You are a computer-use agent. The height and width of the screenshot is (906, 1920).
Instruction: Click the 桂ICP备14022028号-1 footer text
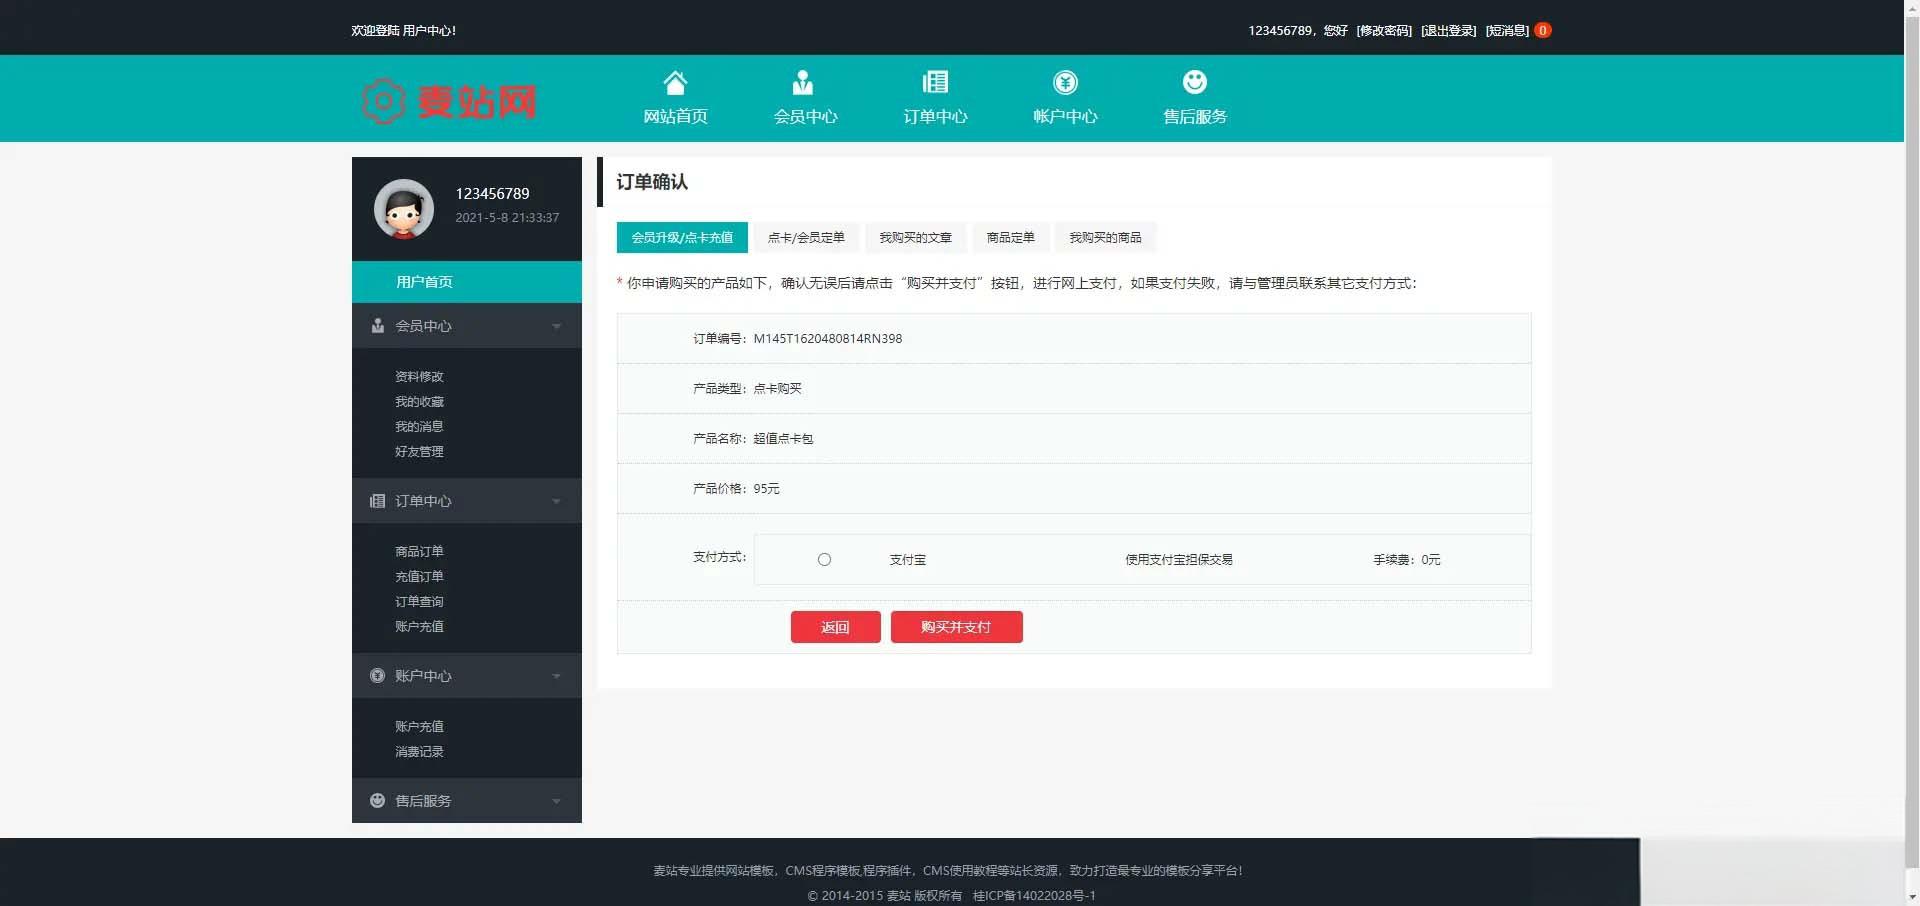(1034, 896)
